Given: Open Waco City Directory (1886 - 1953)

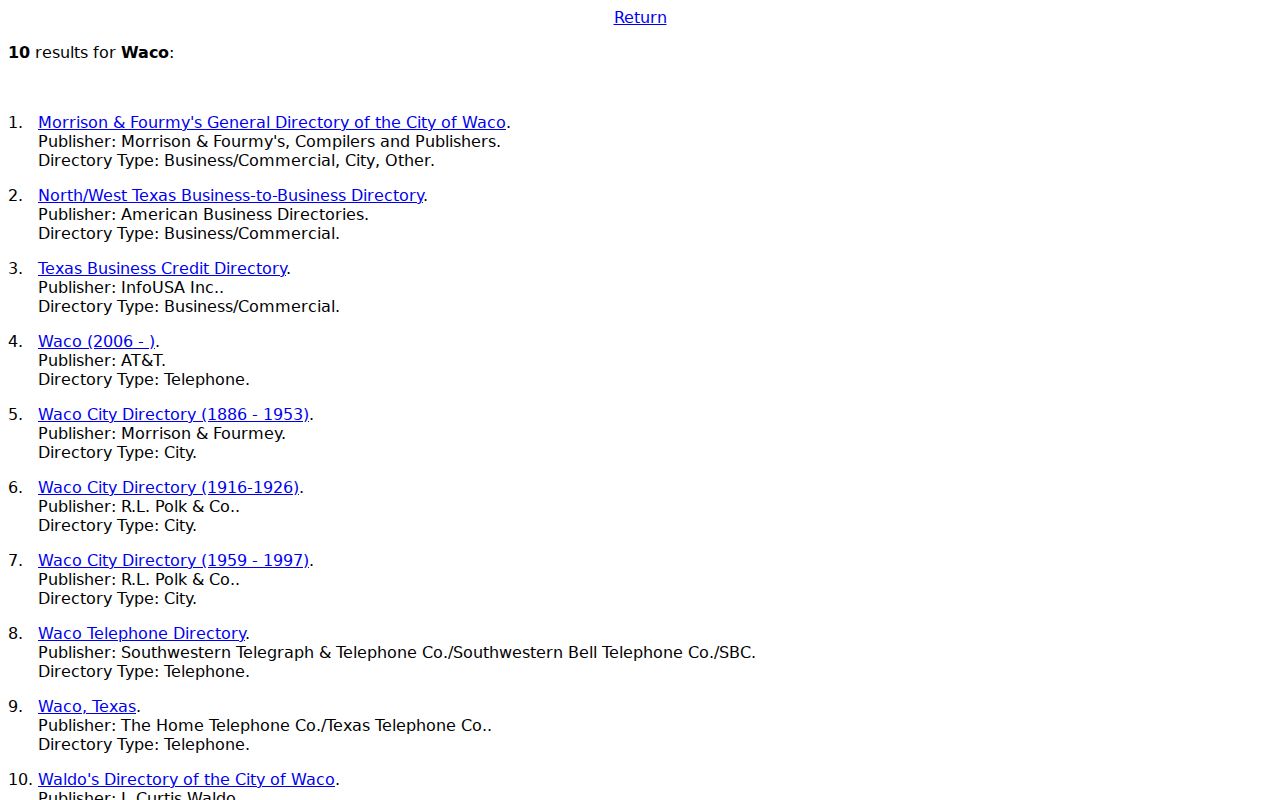Looking at the screenshot, I should pos(174,414).
